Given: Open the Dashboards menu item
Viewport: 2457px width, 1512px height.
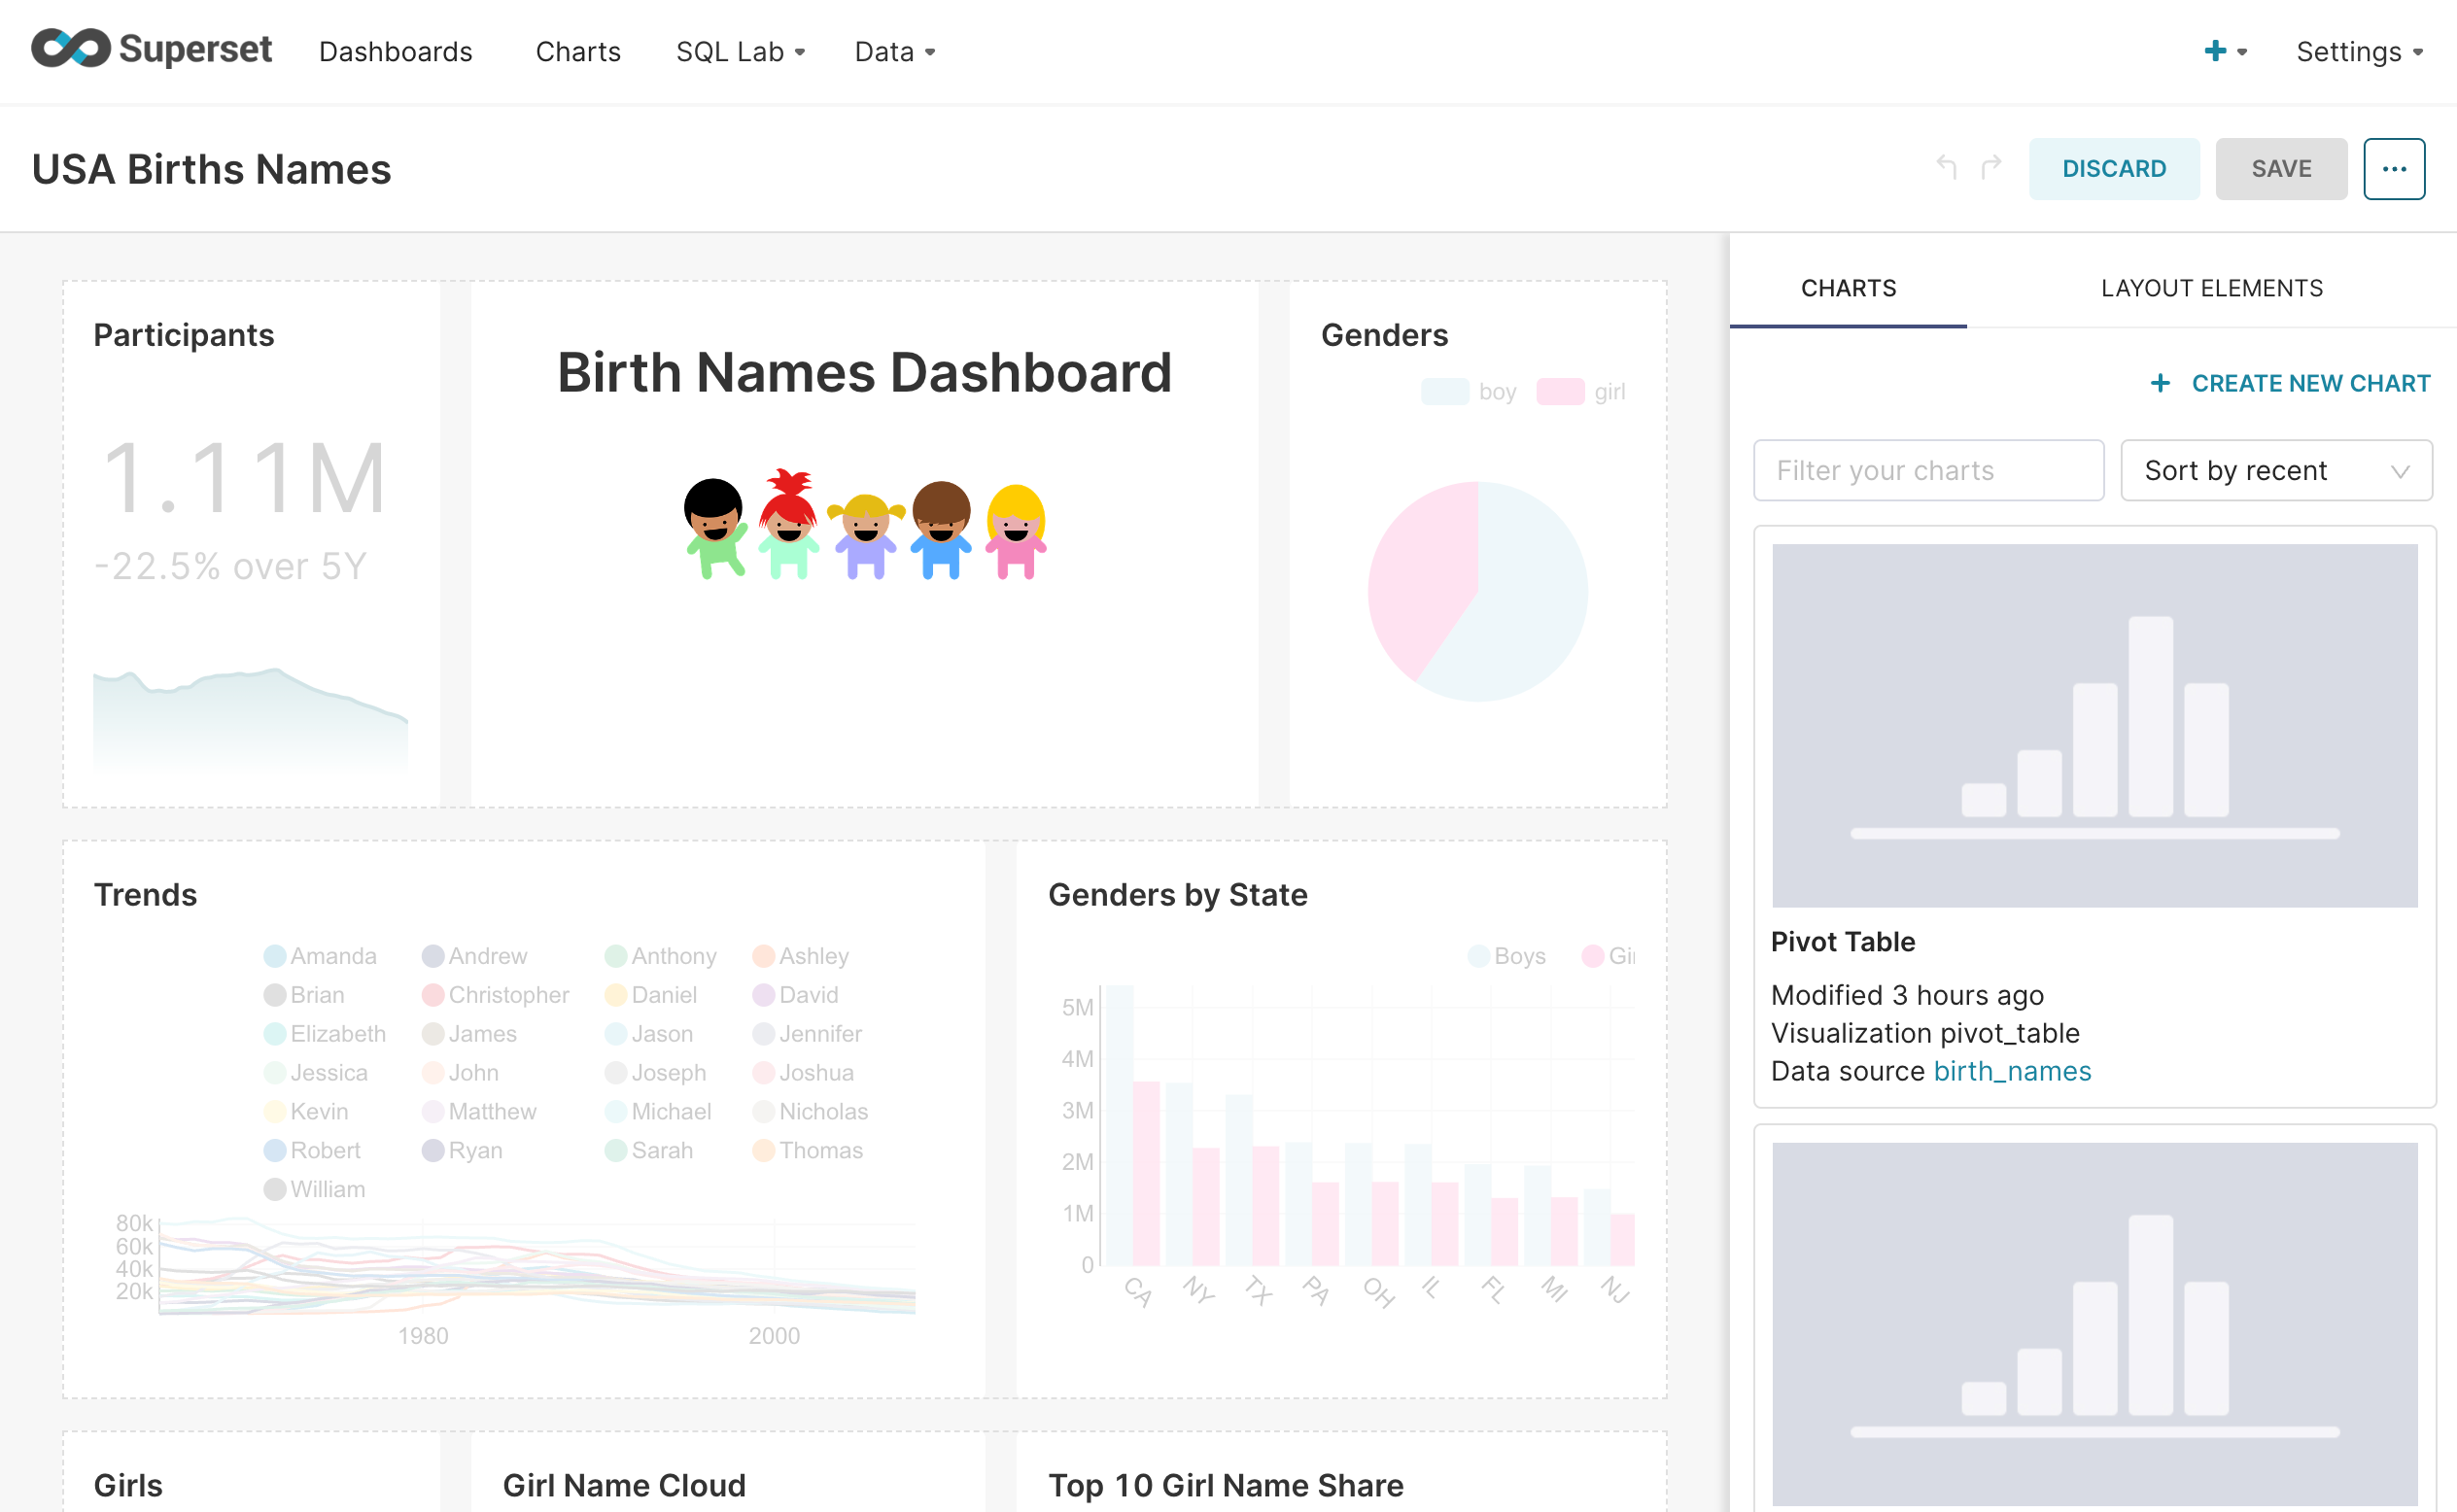Looking at the screenshot, I should pos(395,51).
